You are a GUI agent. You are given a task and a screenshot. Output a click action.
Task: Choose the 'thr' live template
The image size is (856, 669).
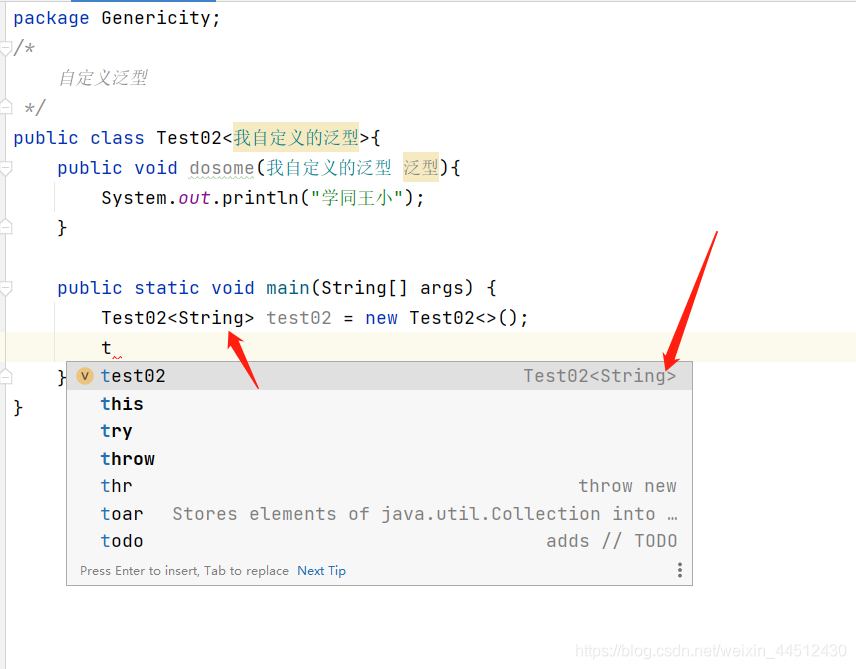pos(379,486)
